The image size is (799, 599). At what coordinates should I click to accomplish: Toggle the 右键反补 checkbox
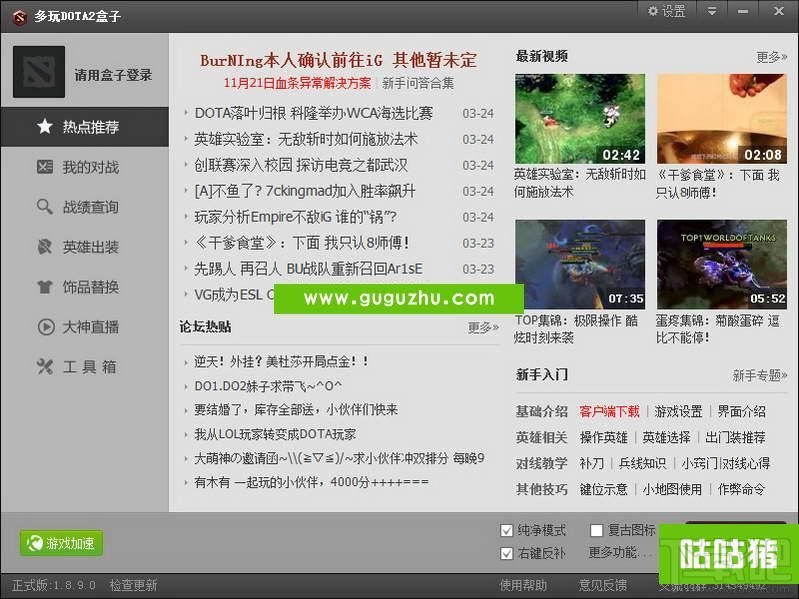[x=507, y=554]
